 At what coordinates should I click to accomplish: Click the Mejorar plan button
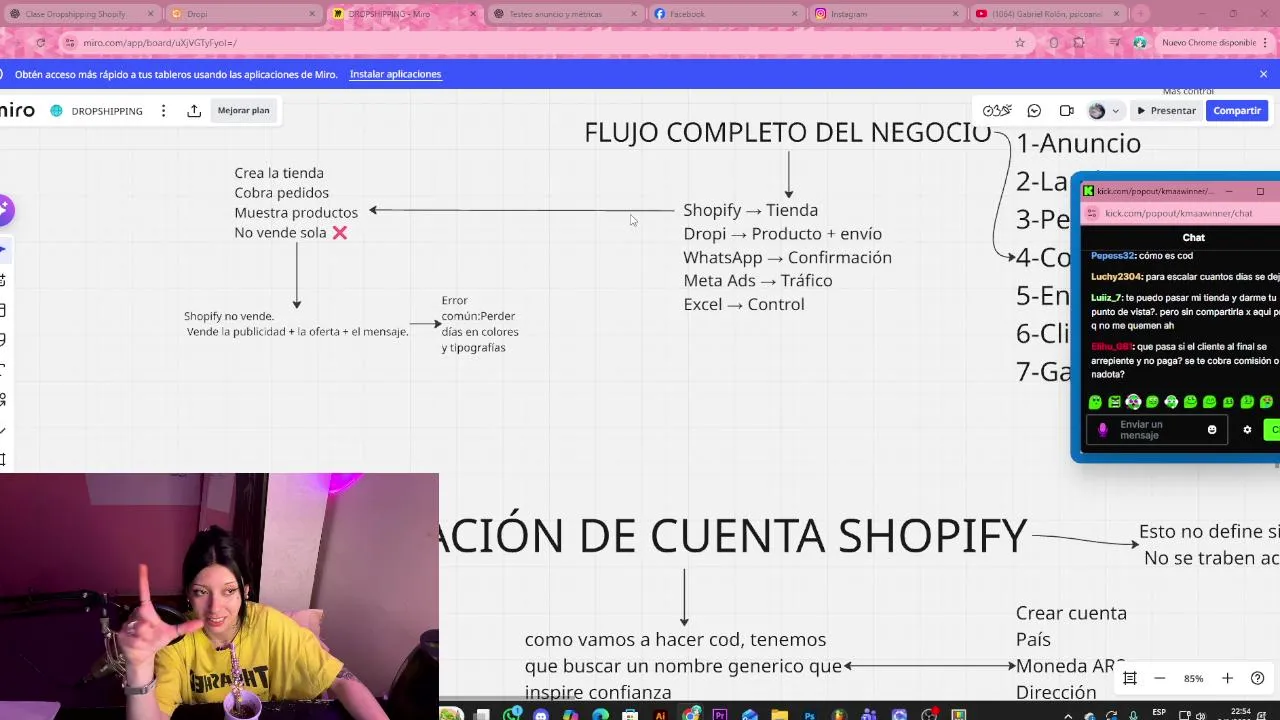click(x=243, y=110)
